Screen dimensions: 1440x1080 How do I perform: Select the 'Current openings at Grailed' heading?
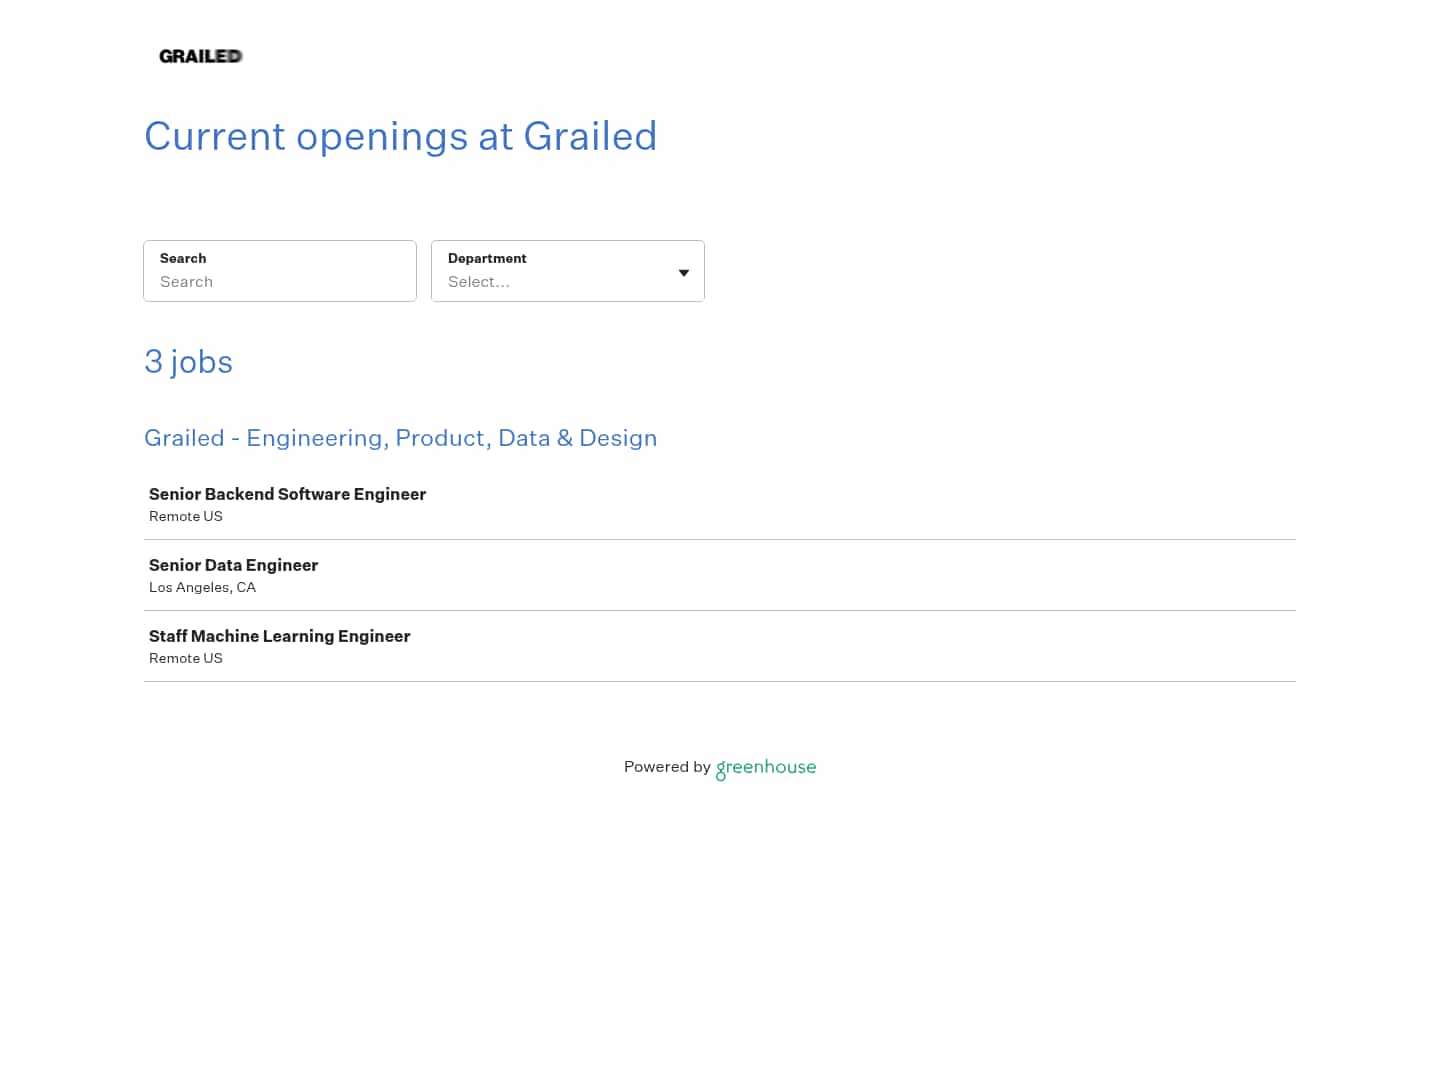pyautogui.click(x=400, y=136)
